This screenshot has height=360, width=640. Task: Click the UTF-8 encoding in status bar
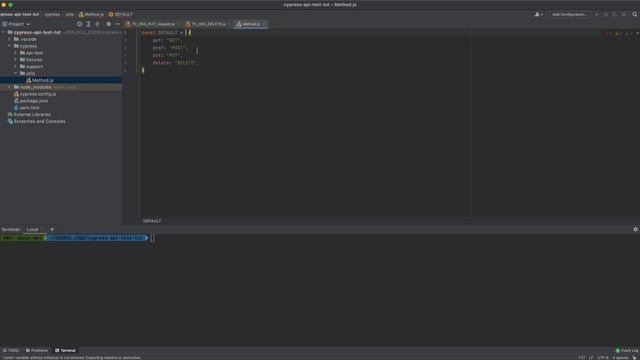[x=603, y=358]
